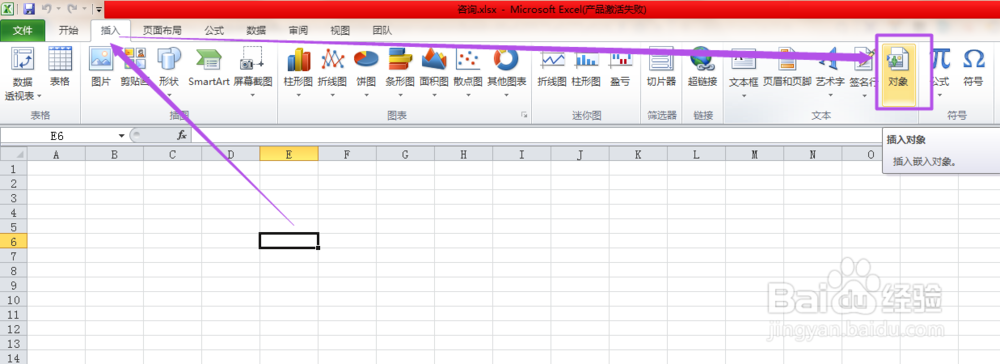The height and width of the screenshot is (364, 1000).
Task: Insert header and footer (页眉和页脚)
Action: click(788, 67)
